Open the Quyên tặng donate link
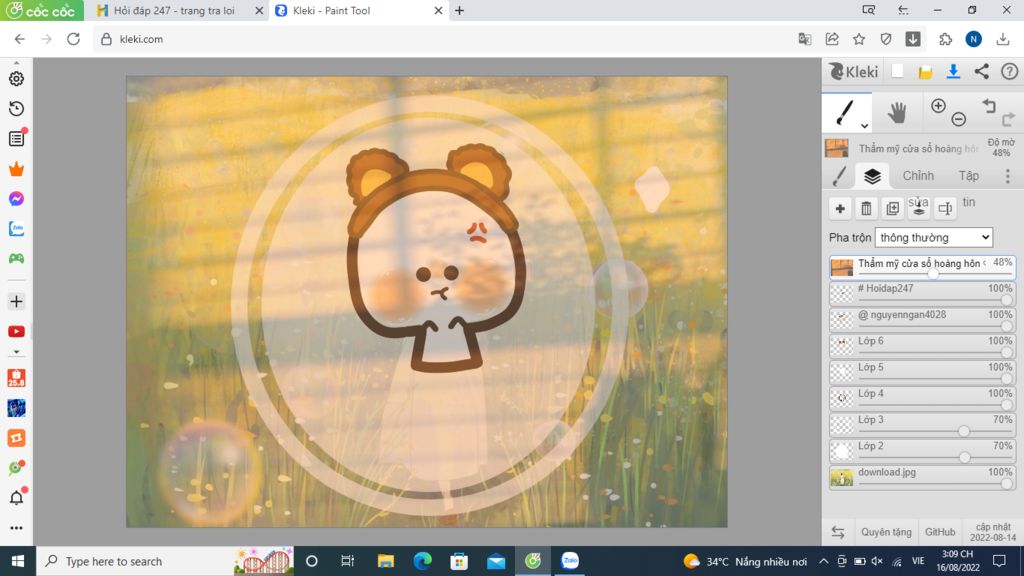Image resolution: width=1024 pixels, height=576 pixels. click(886, 532)
